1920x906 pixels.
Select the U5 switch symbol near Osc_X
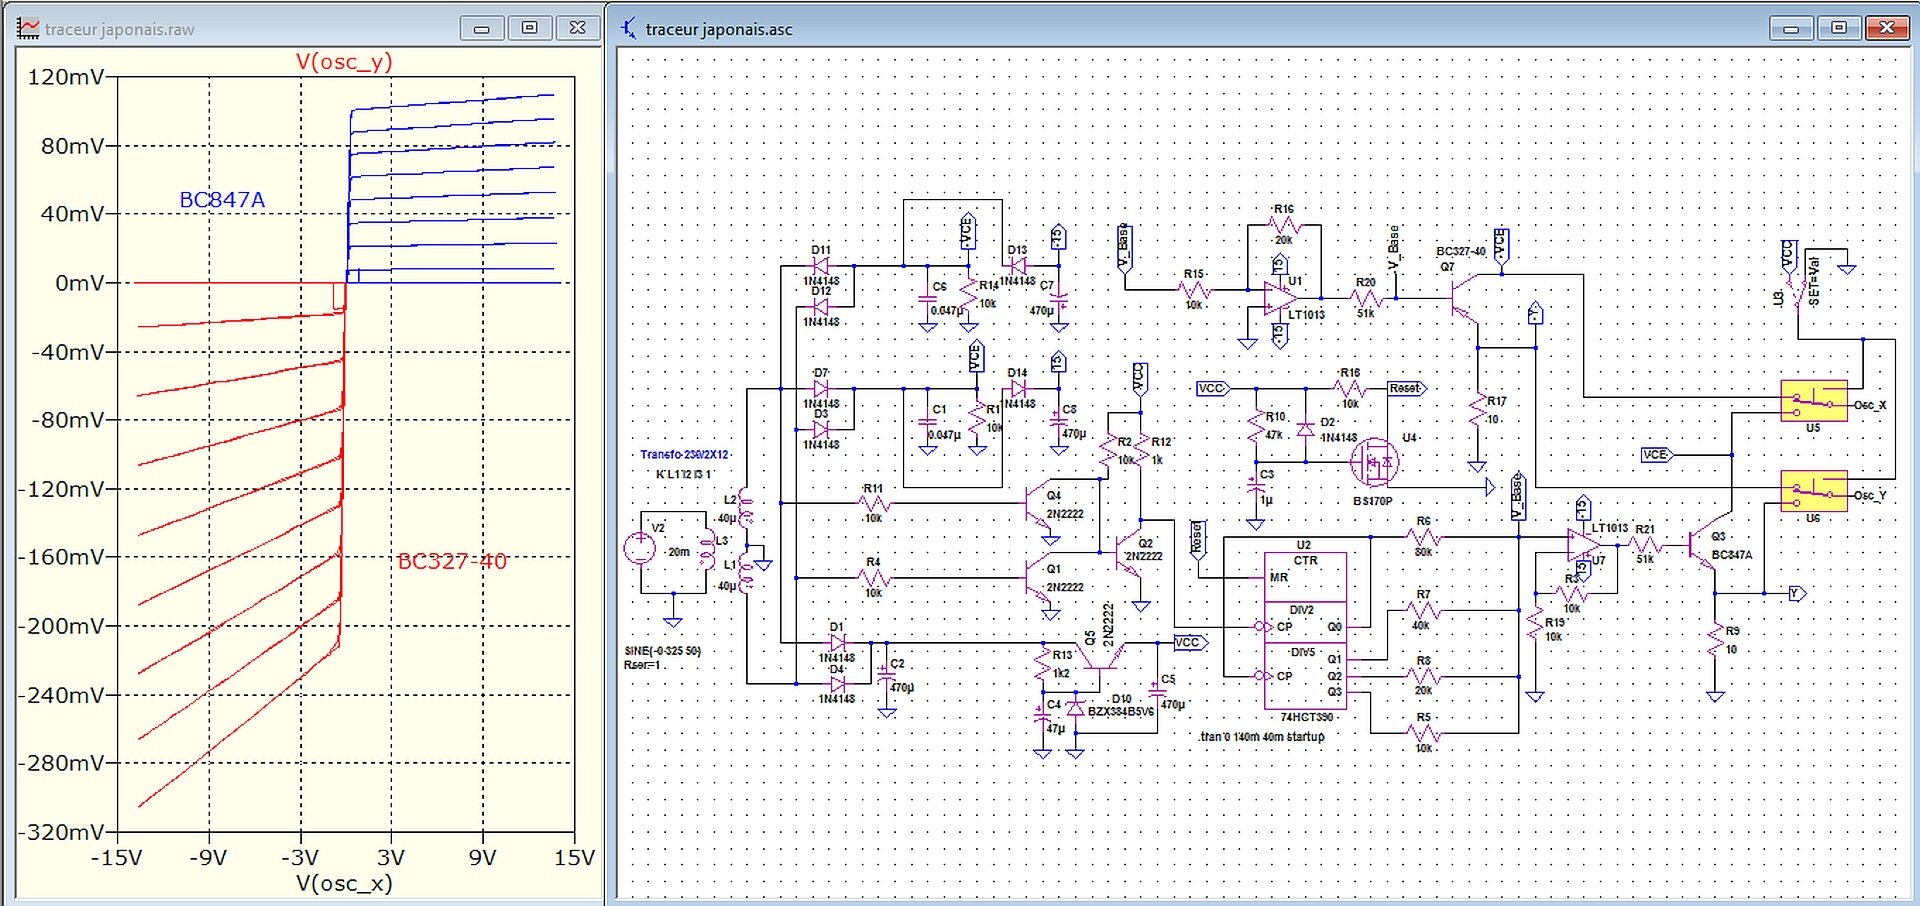click(1813, 401)
